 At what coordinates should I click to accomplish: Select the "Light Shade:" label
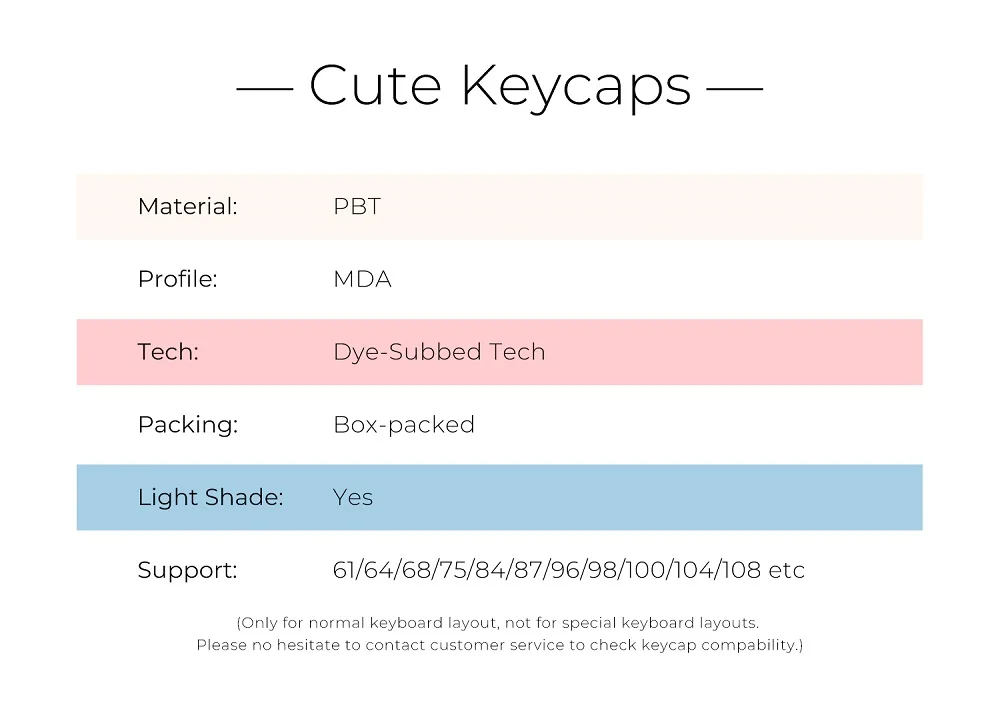[211, 497]
